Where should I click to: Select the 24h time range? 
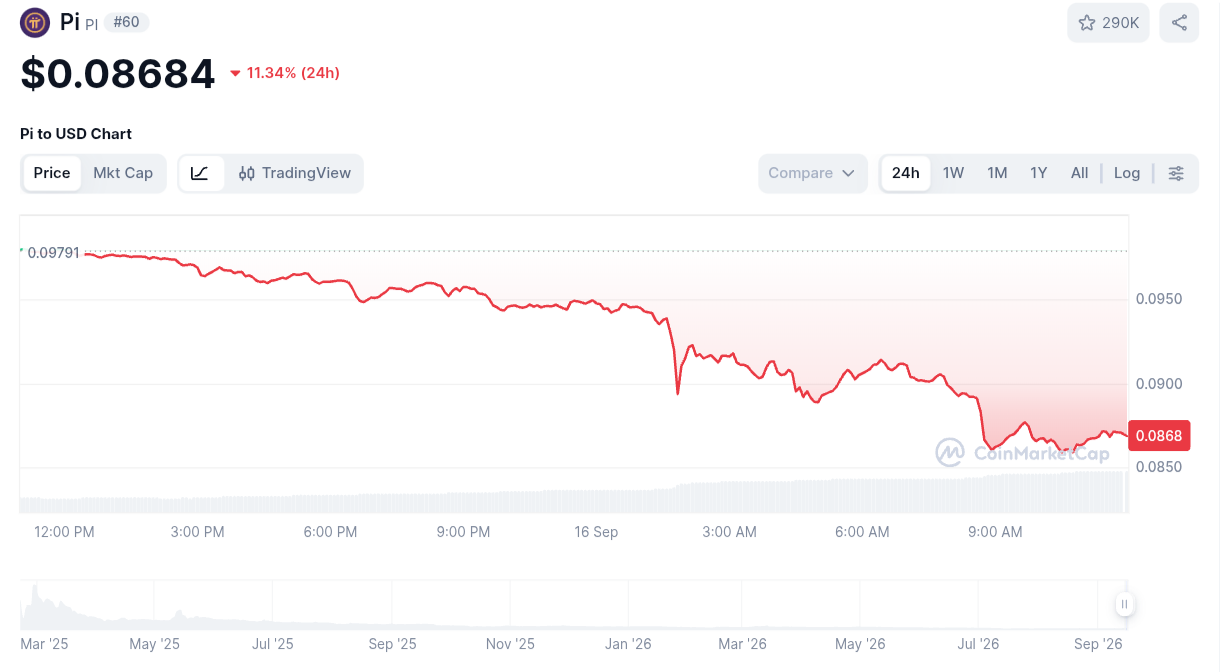coord(906,173)
